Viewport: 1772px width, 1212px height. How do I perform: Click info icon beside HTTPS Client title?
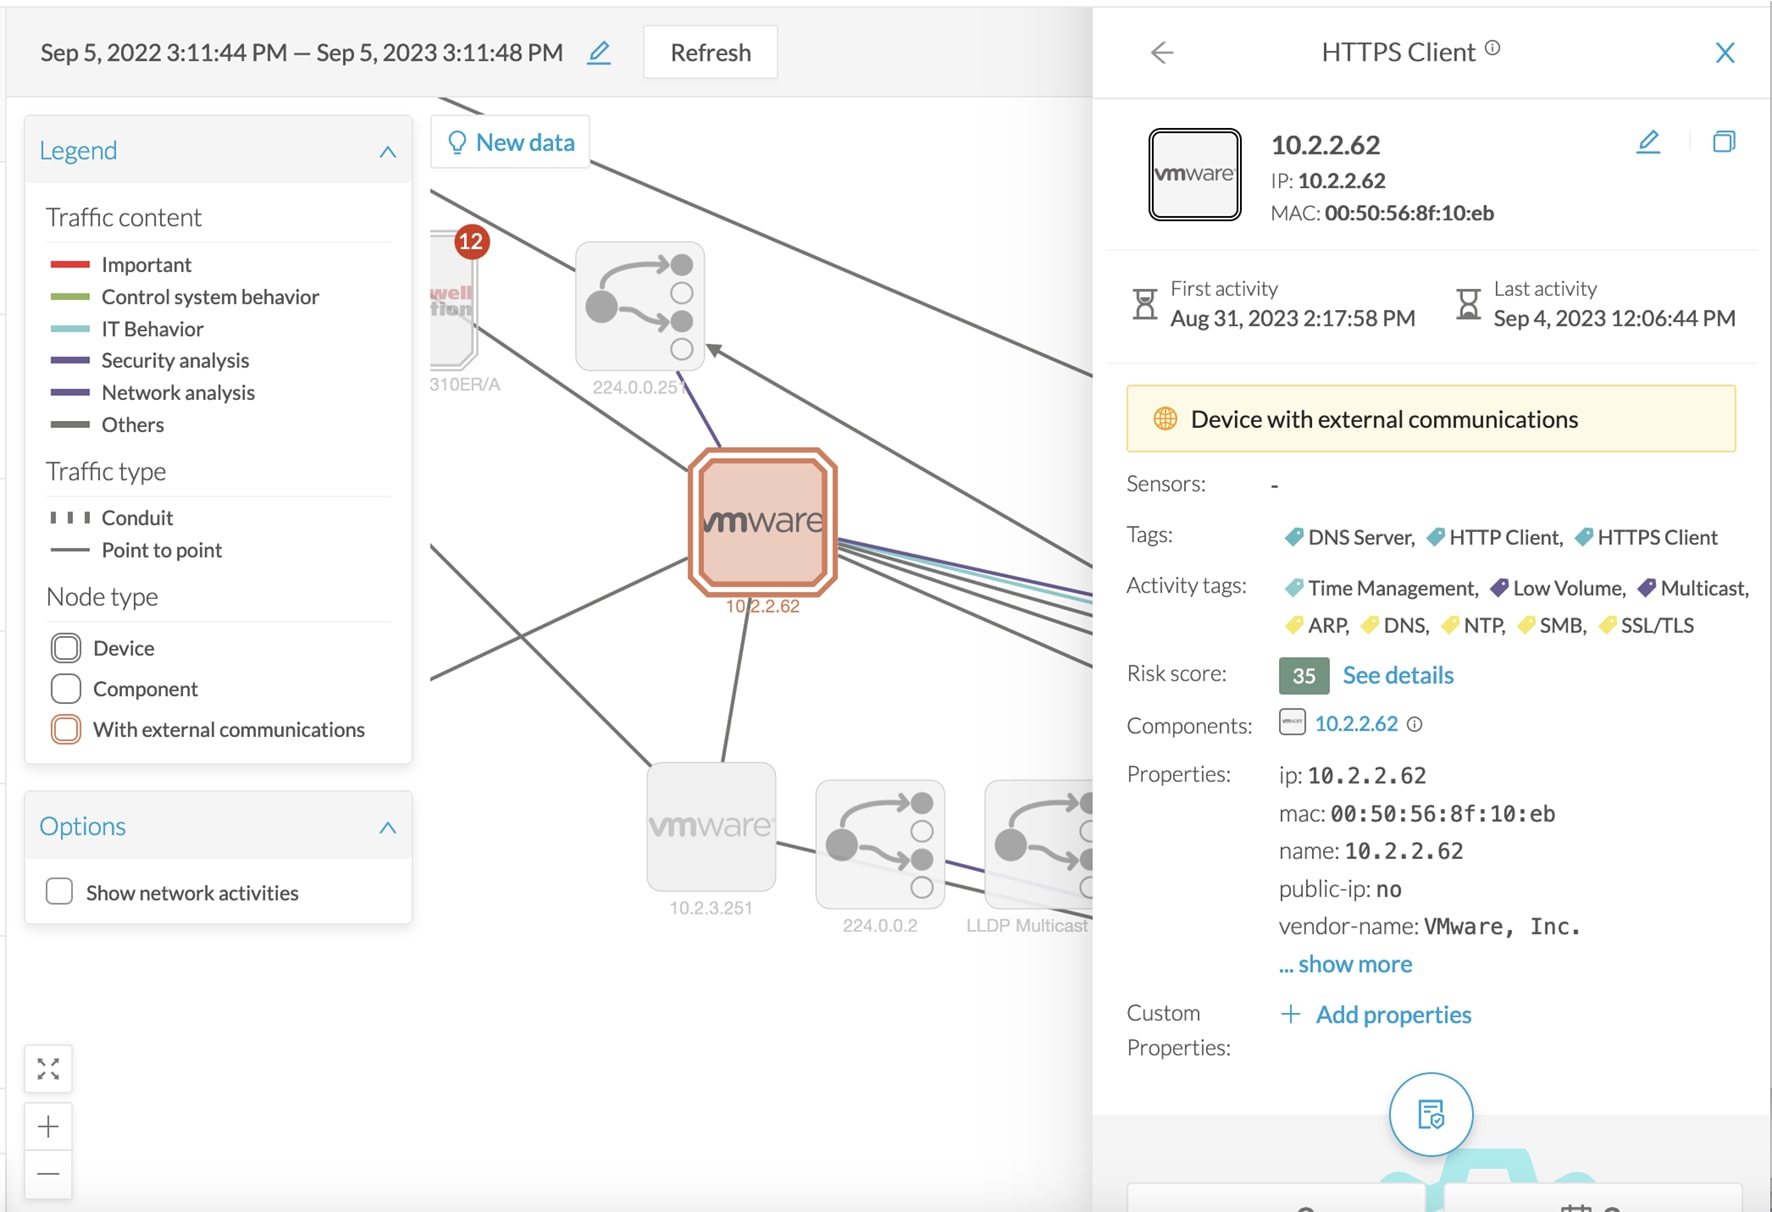[x=1492, y=47]
